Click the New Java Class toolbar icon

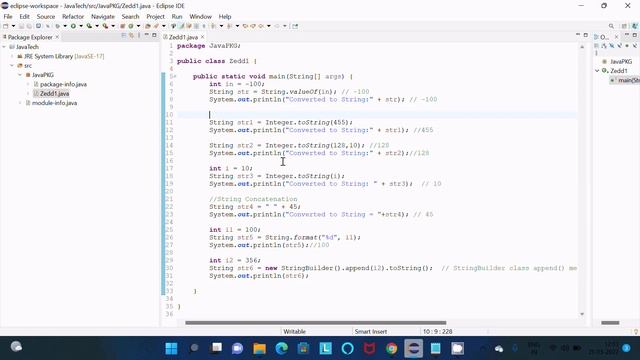pyautogui.click(x=131, y=26)
